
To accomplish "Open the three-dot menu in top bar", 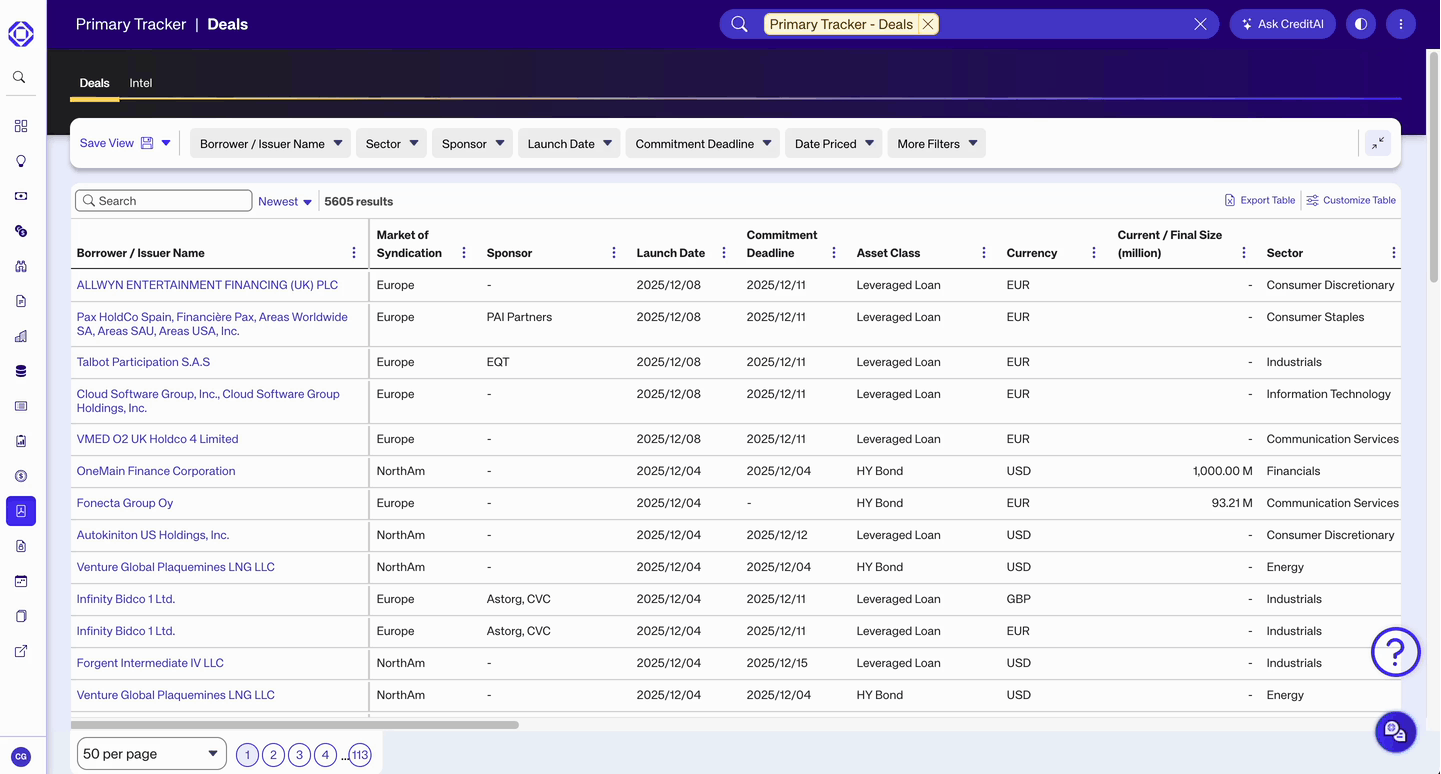I will [1400, 24].
